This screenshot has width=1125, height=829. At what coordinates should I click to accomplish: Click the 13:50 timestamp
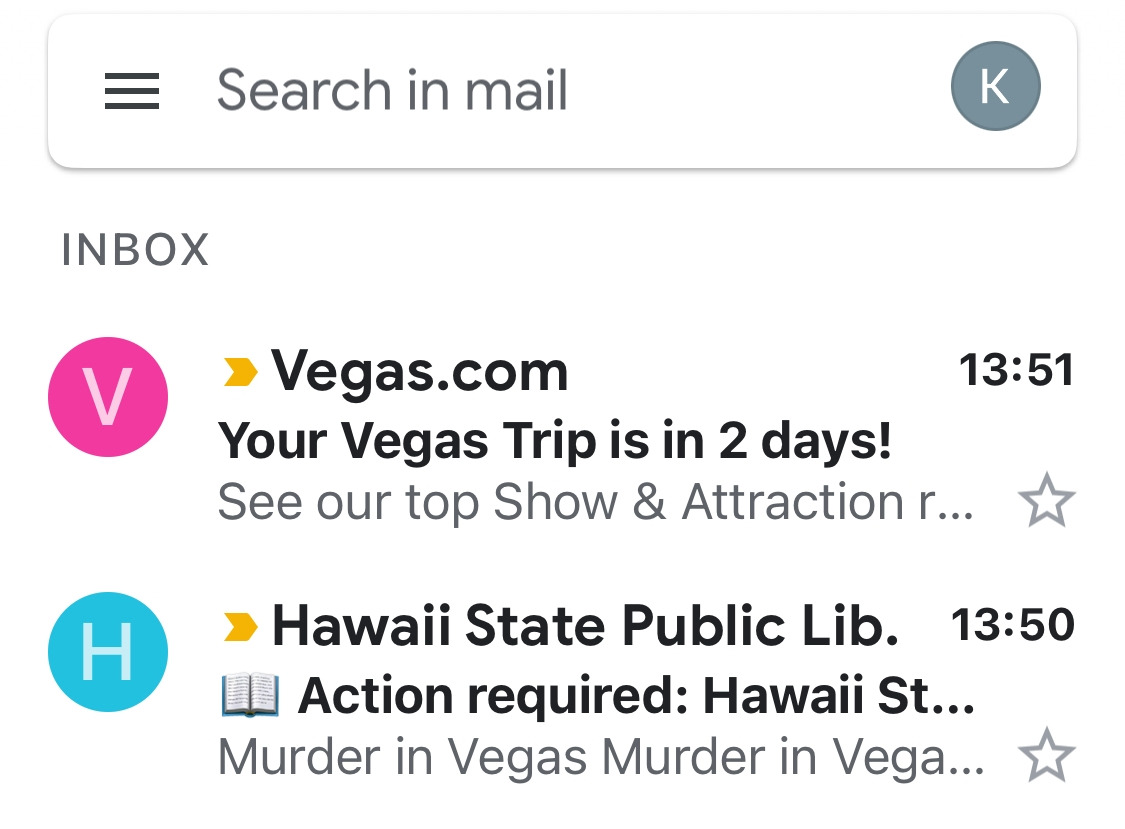1012,624
